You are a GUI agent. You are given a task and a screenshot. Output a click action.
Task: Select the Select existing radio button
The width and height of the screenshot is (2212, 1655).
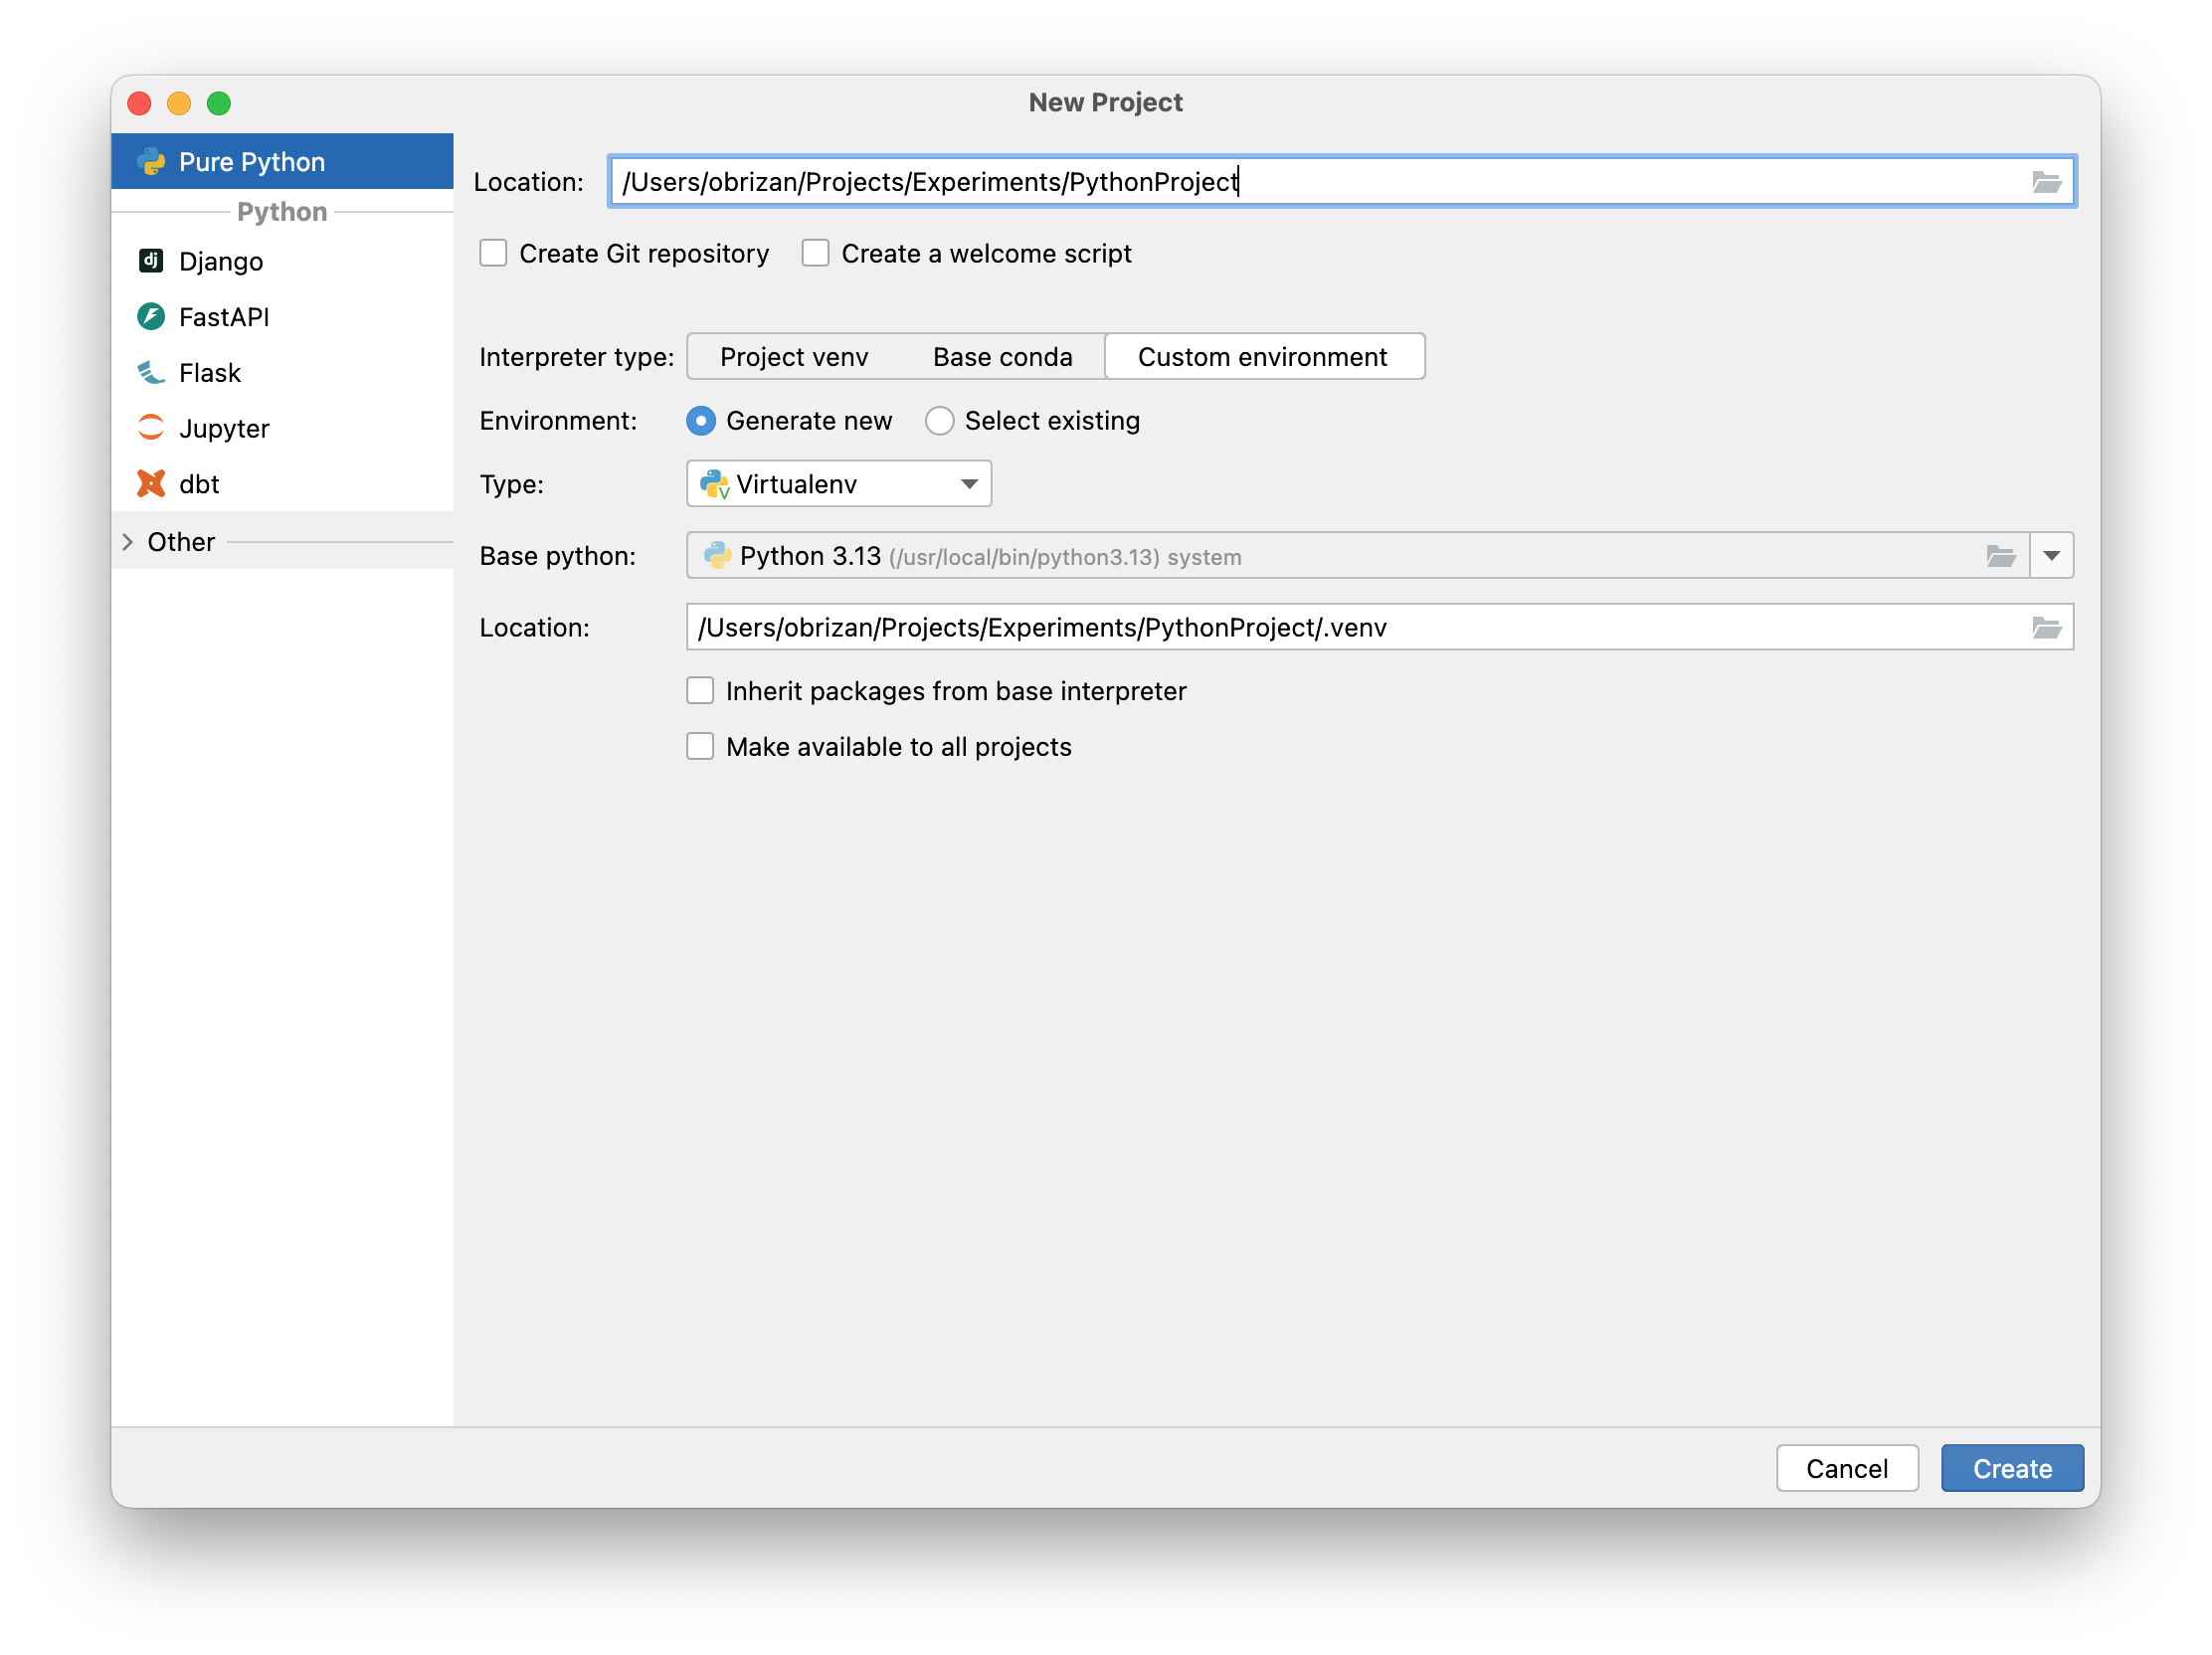tap(939, 421)
